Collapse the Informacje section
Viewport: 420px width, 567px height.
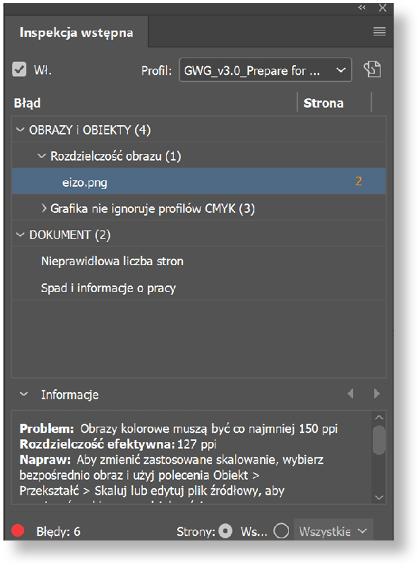pos(24,394)
